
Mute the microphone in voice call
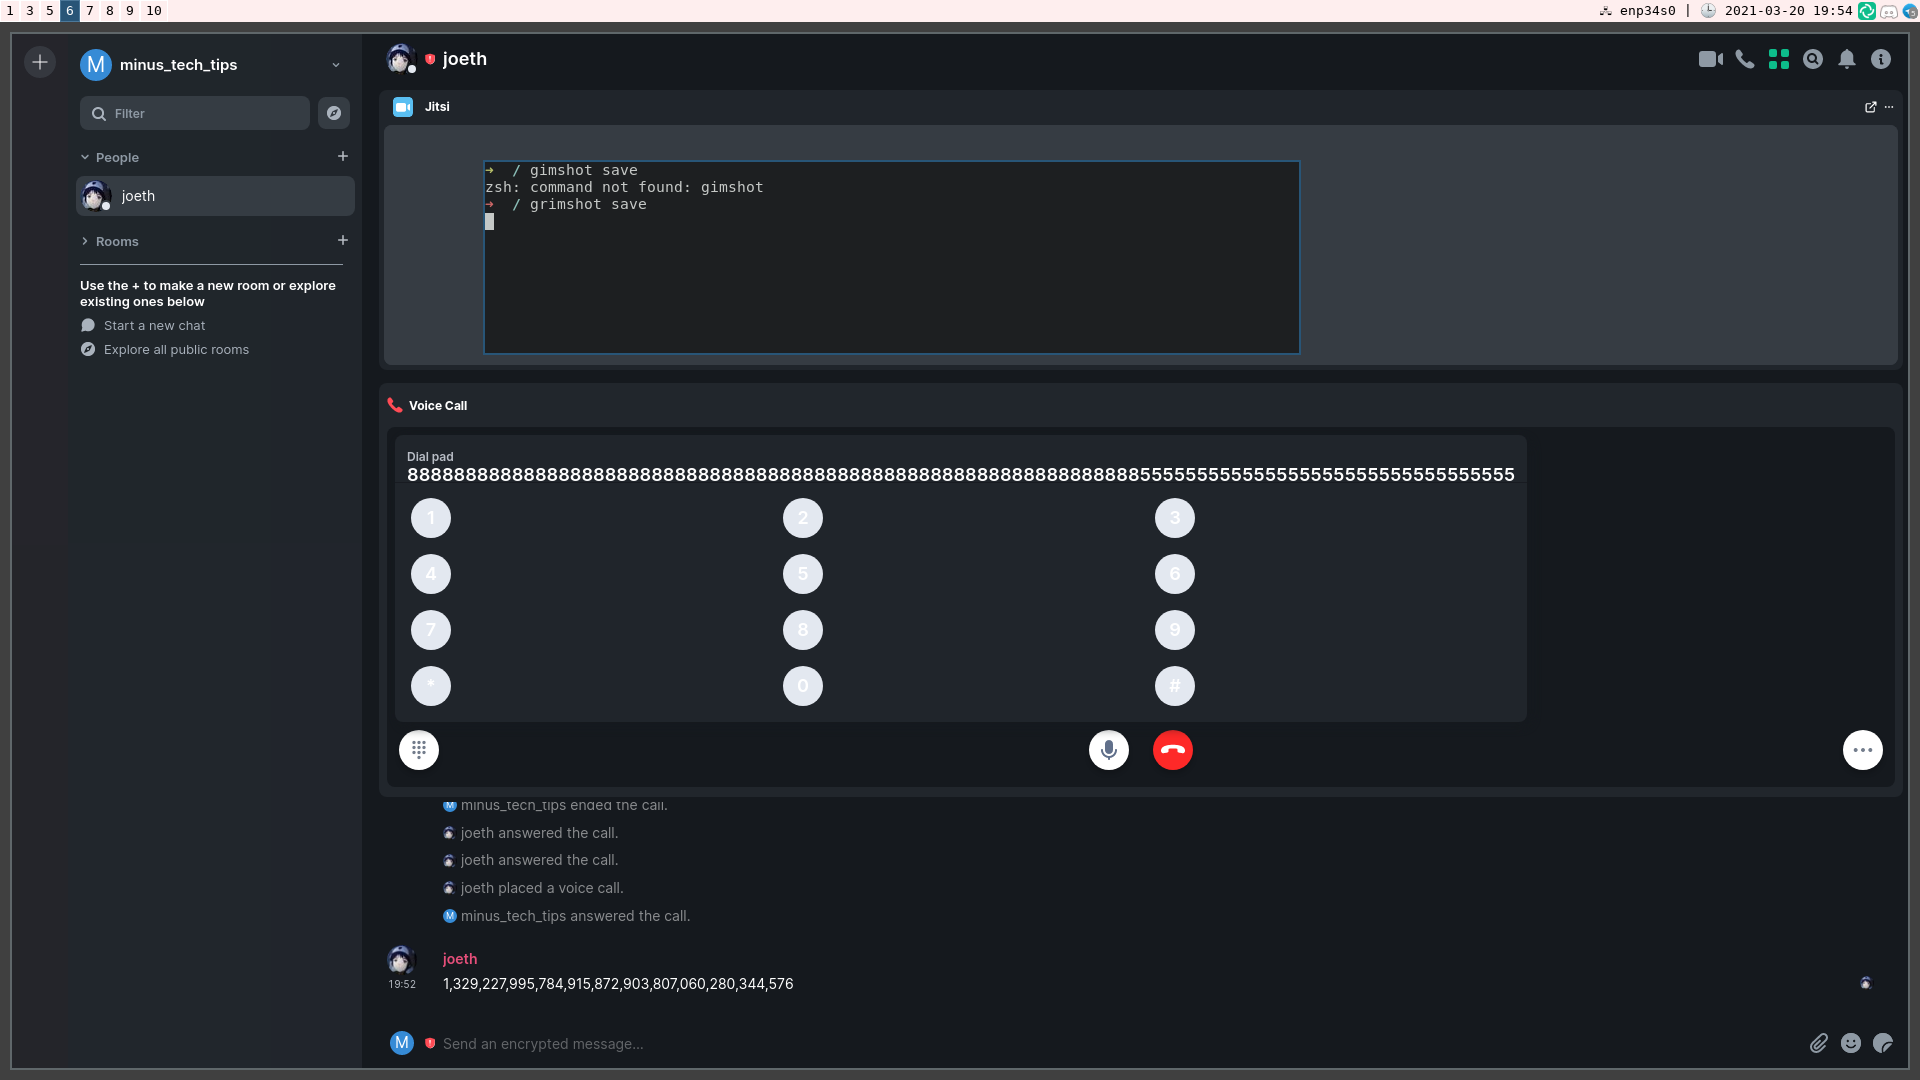1108,750
